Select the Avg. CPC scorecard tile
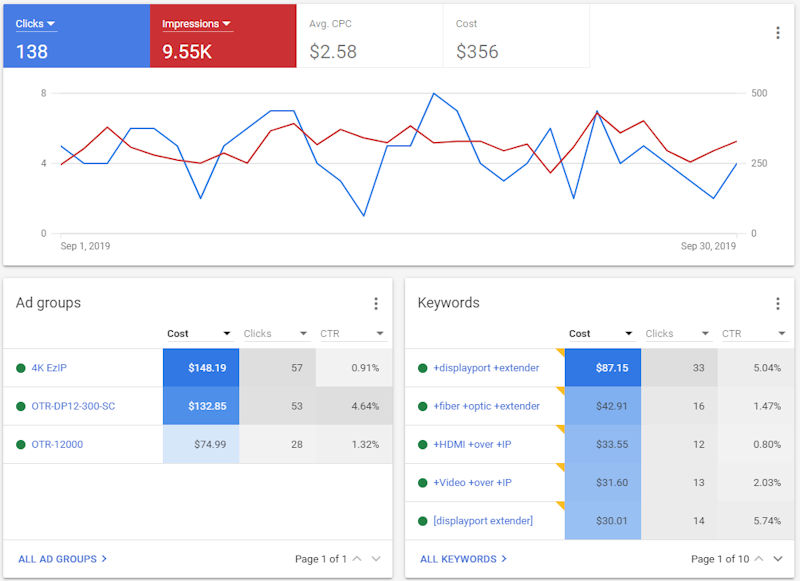The height and width of the screenshot is (581, 800). [x=369, y=36]
